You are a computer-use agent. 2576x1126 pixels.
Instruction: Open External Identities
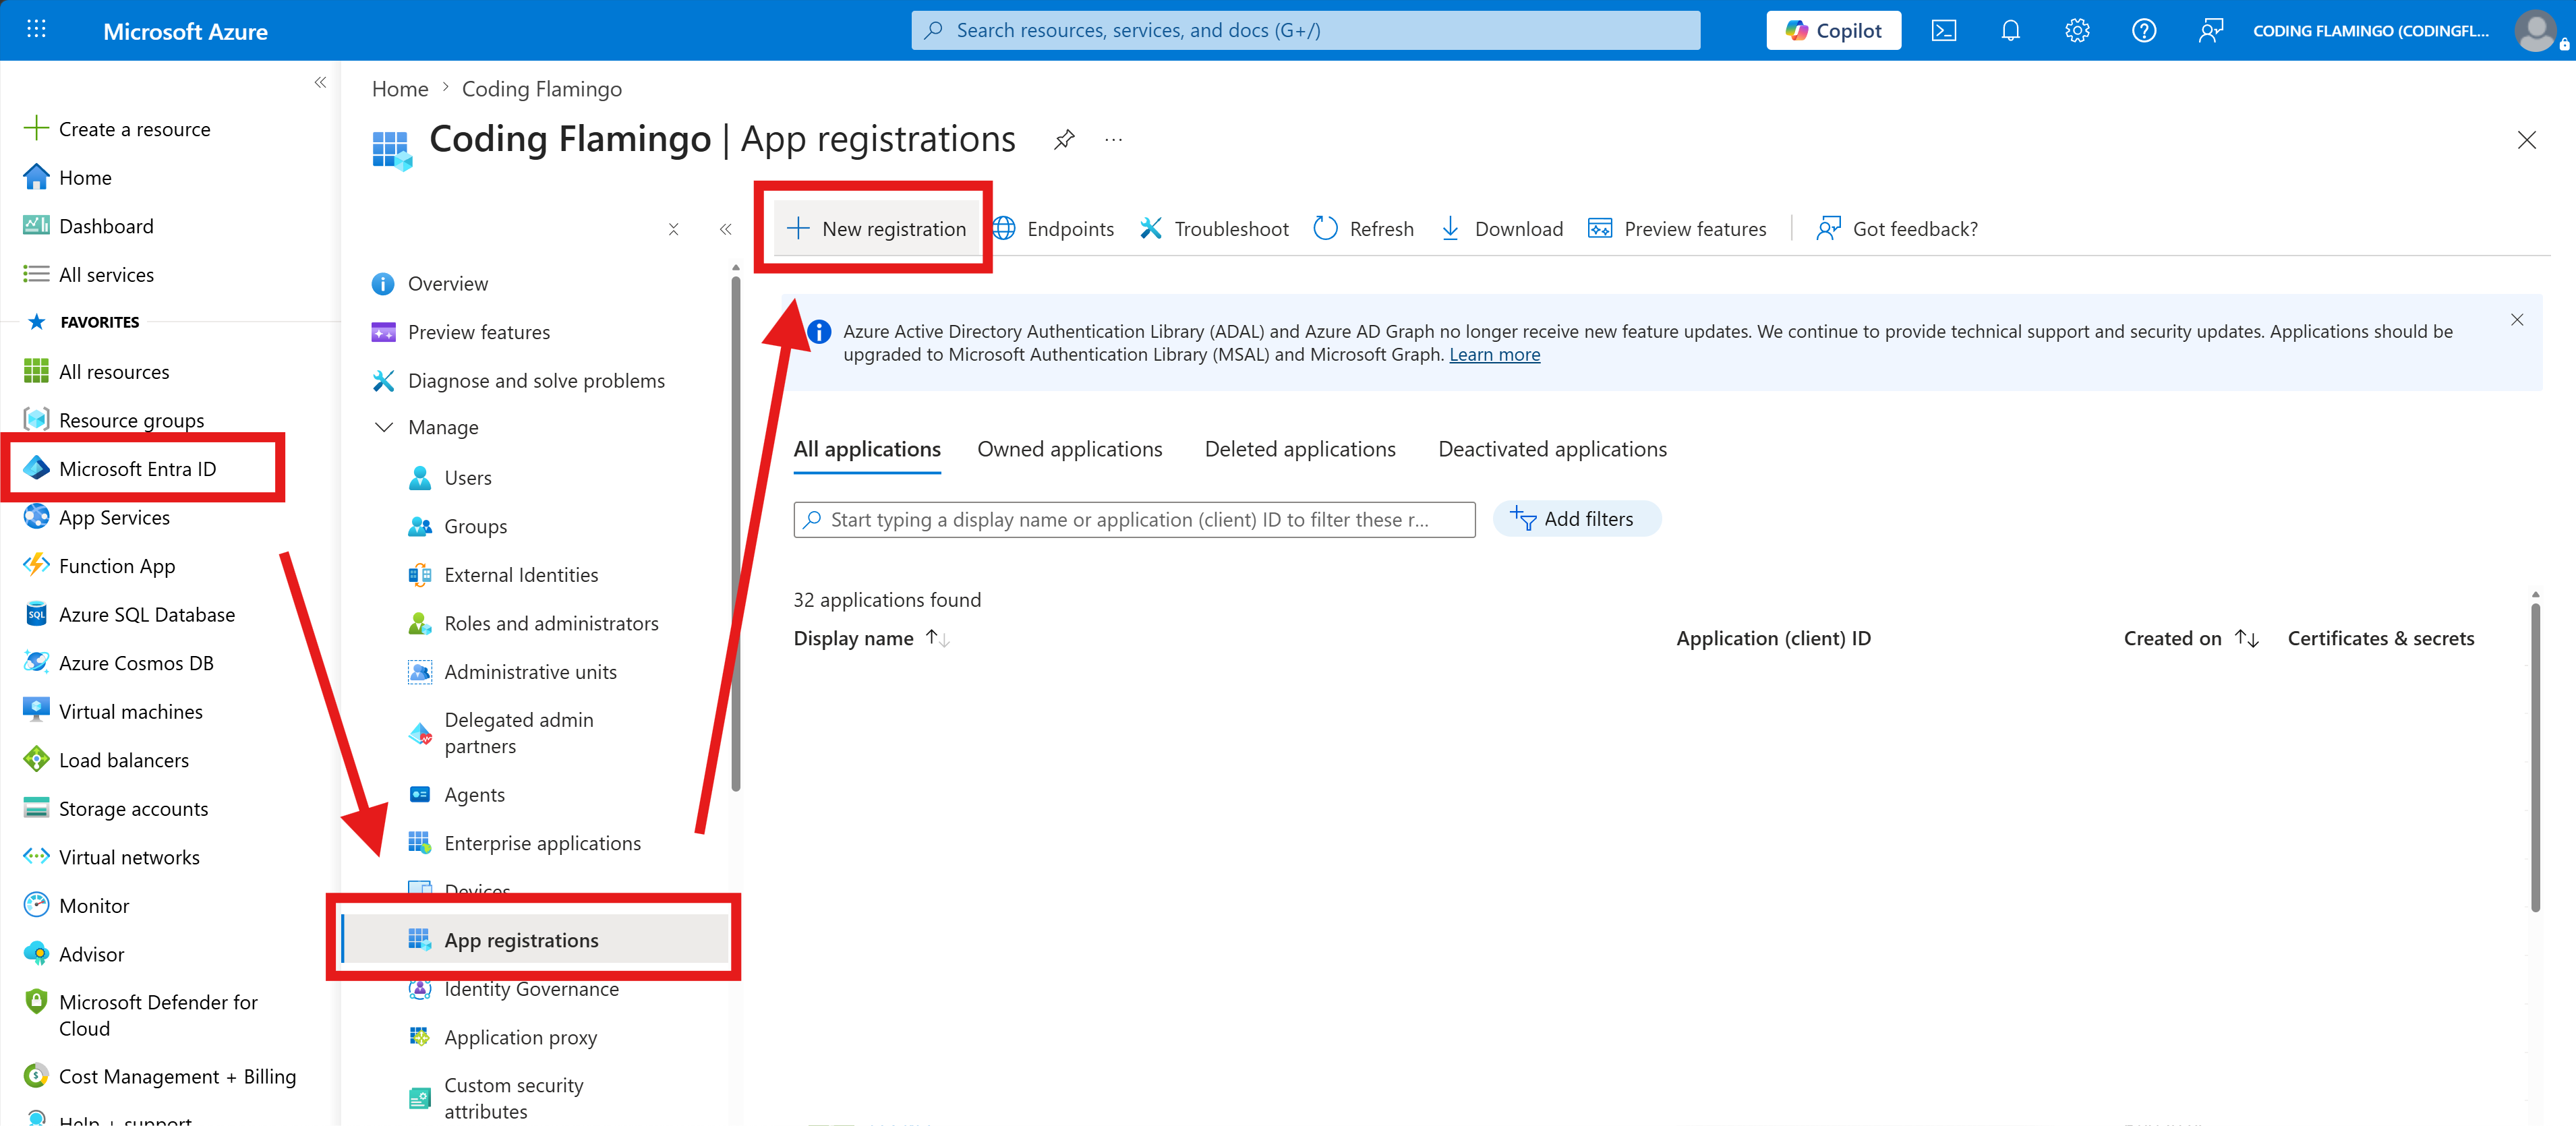[x=503, y=574]
